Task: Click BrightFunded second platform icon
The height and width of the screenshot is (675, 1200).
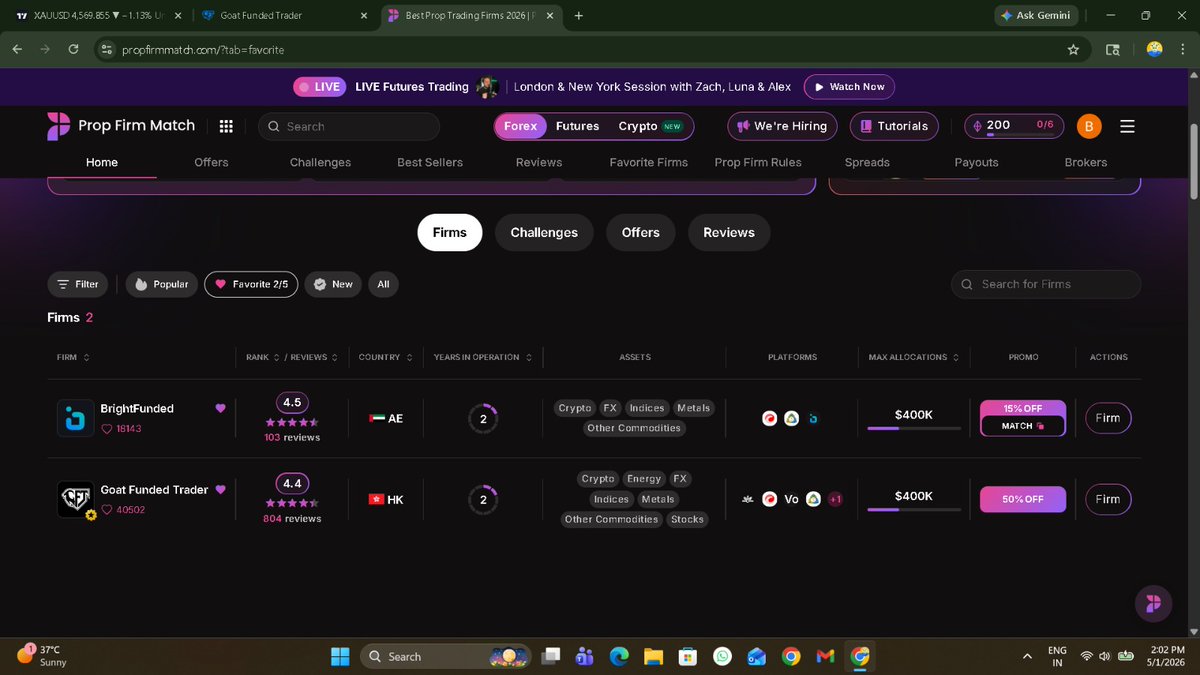Action: coord(790,418)
